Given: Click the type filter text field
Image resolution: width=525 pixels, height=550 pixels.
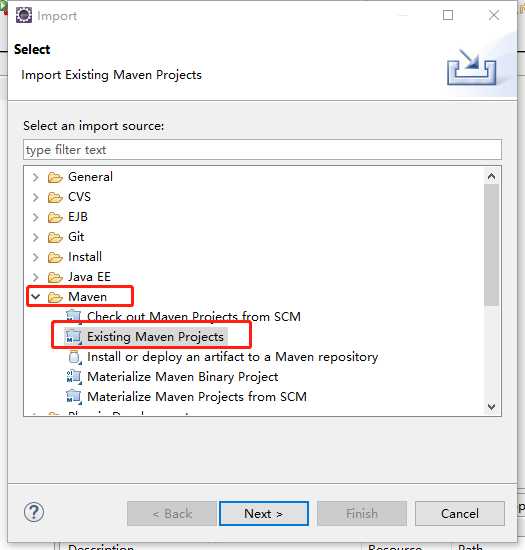Looking at the screenshot, I should coord(262,150).
